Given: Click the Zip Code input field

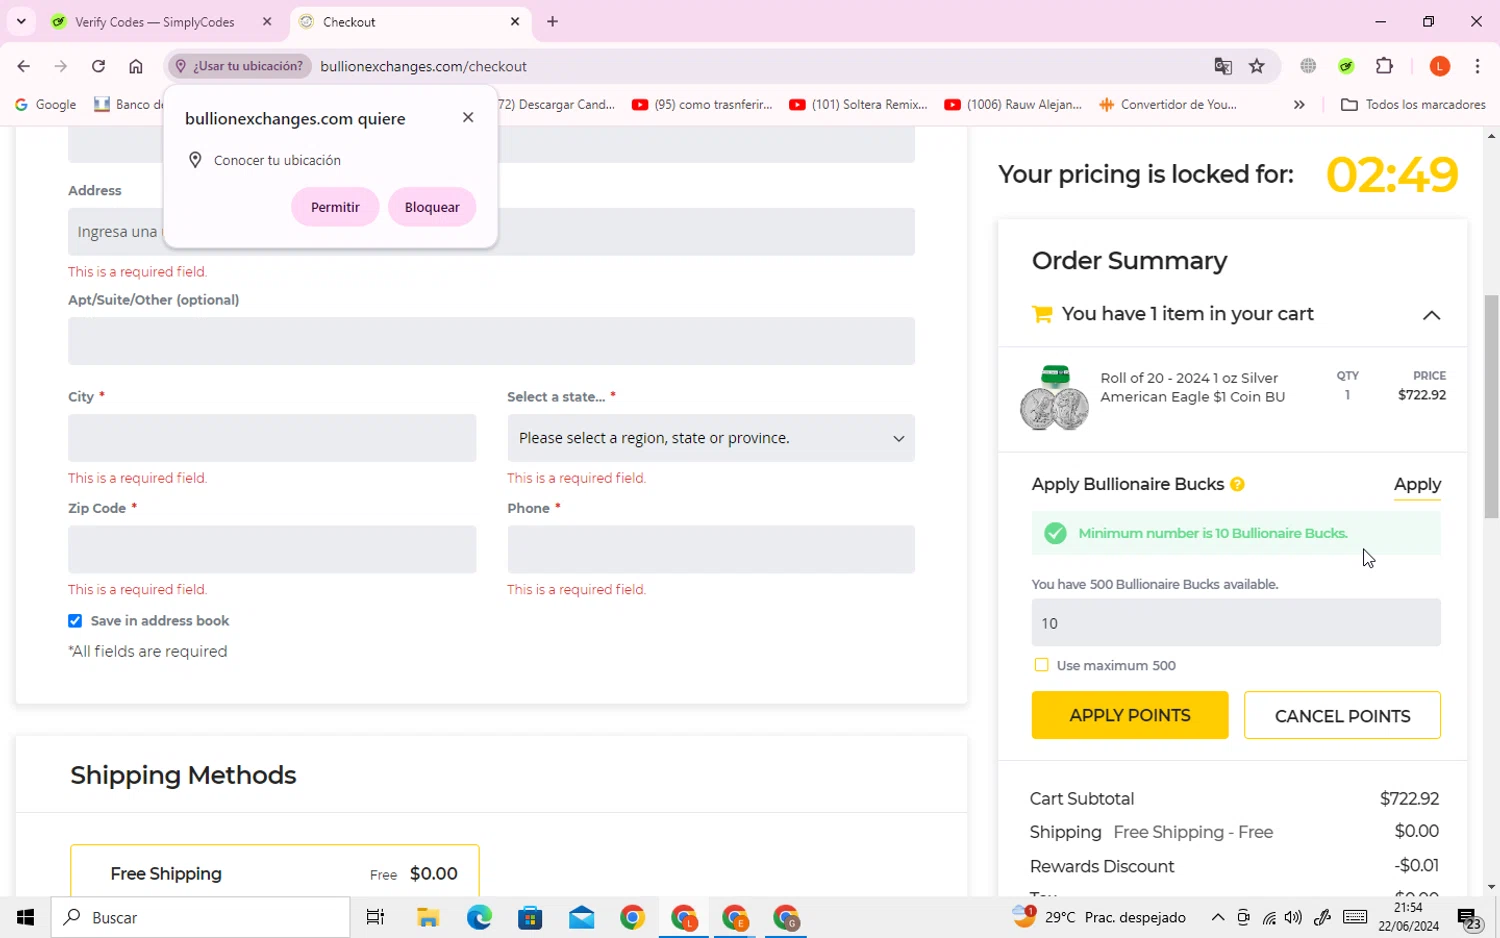Looking at the screenshot, I should 272,549.
